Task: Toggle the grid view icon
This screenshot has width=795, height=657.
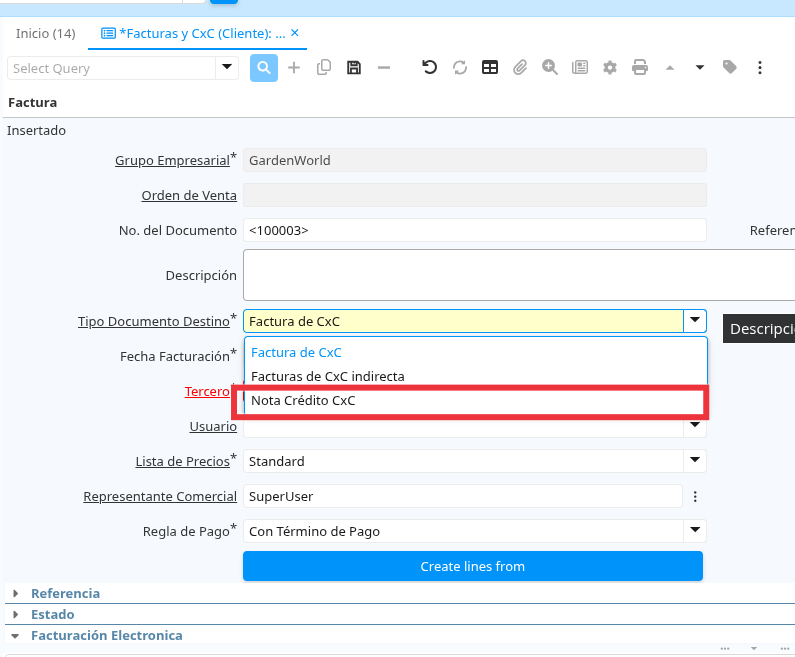Action: pyautogui.click(x=490, y=67)
